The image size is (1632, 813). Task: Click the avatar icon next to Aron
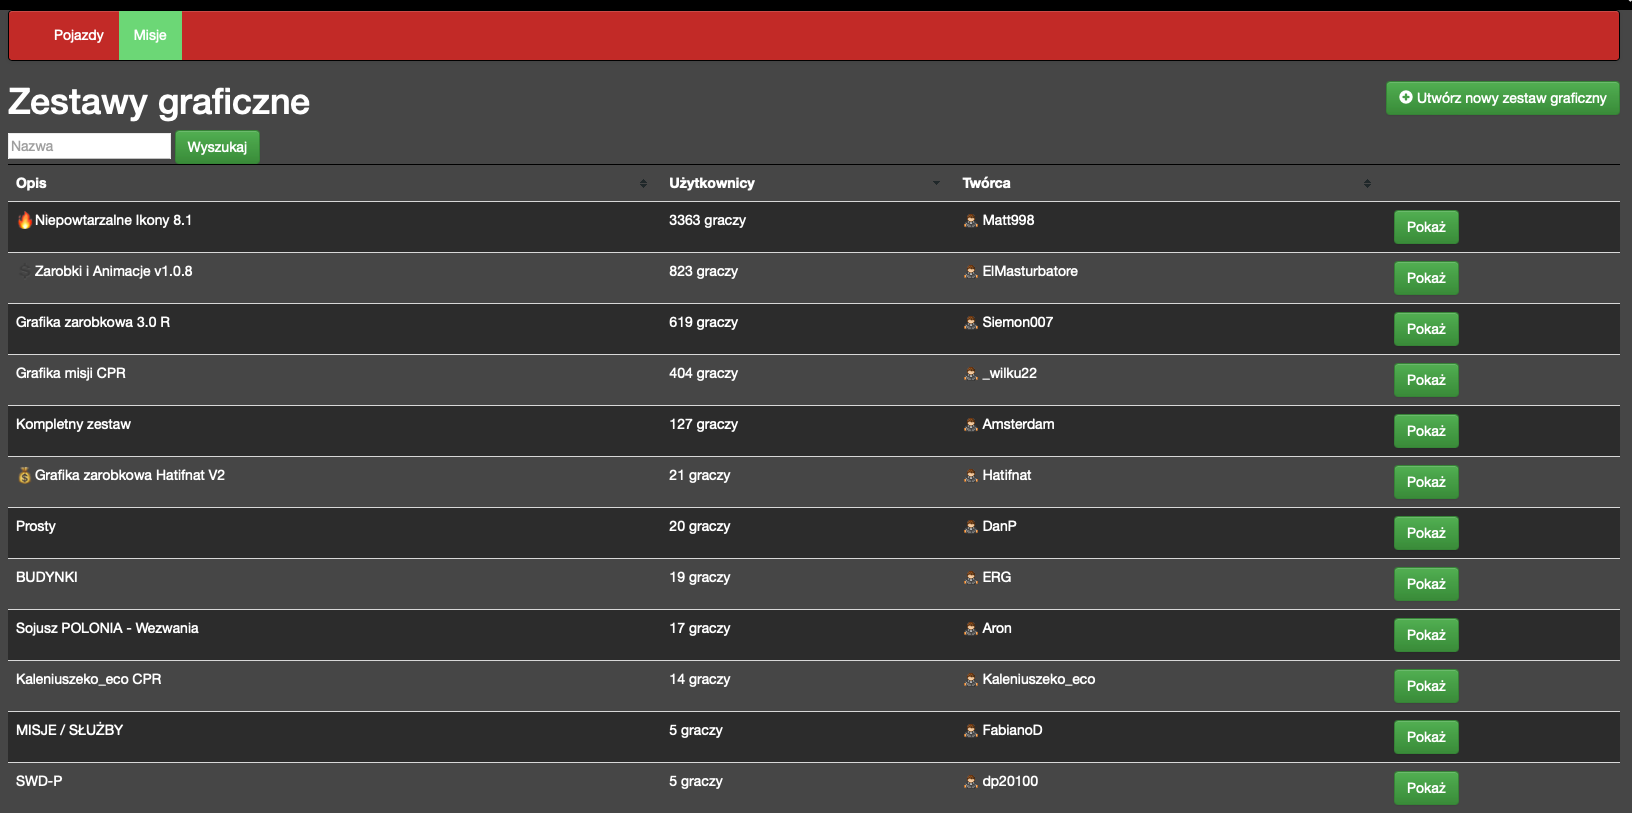point(970,628)
